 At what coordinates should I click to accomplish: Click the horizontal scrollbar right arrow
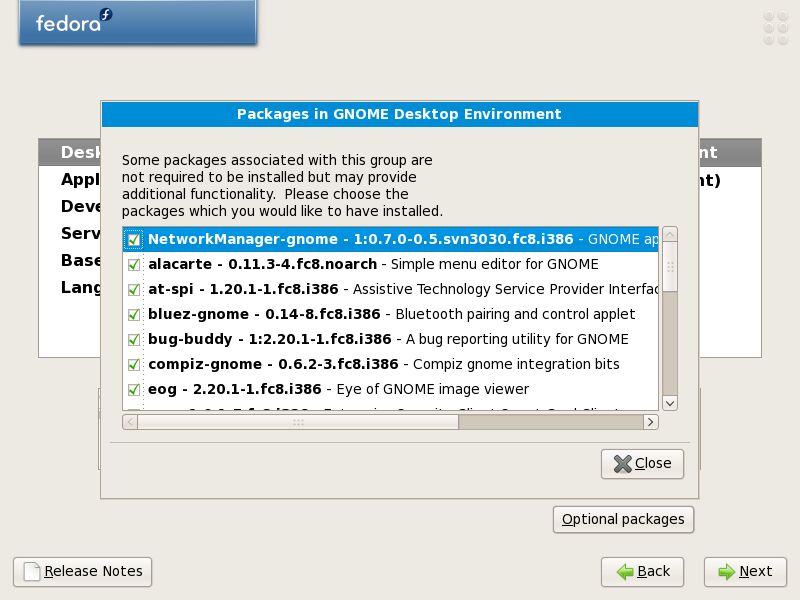(651, 422)
